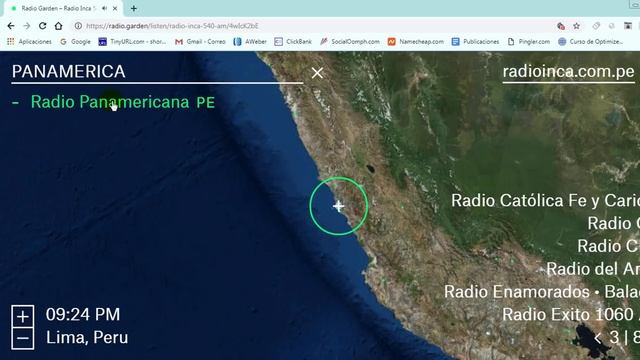
Task: Open Gmail - Correo bookmark
Action: [x=200, y=42]
